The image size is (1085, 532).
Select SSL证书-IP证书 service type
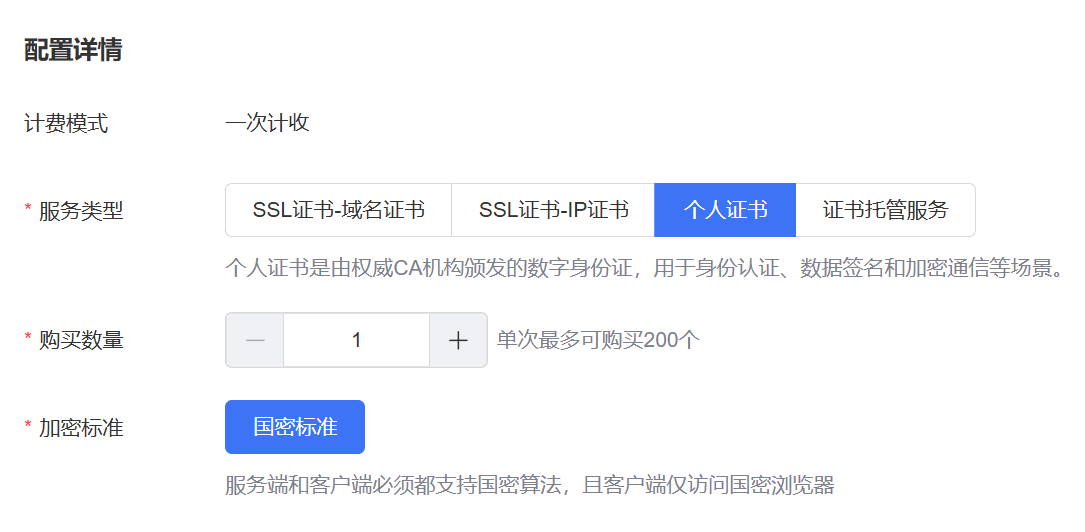click(553, 210)
